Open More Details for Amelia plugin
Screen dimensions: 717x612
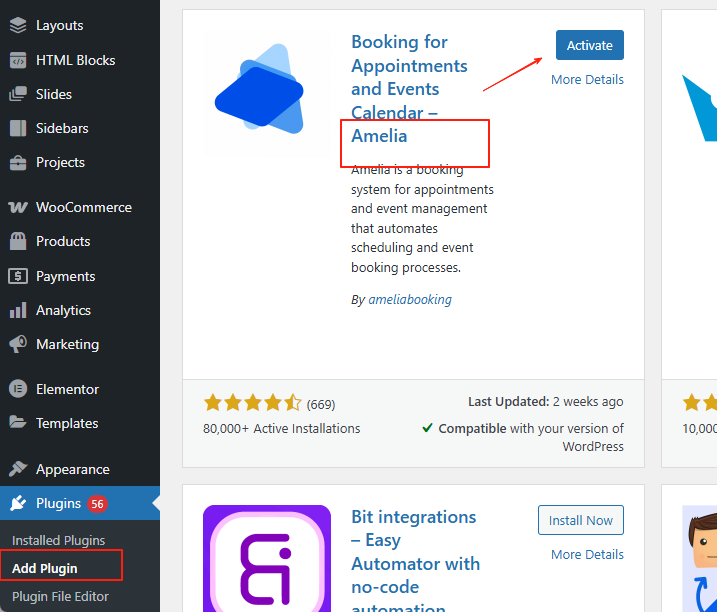(x=587, y=79)
